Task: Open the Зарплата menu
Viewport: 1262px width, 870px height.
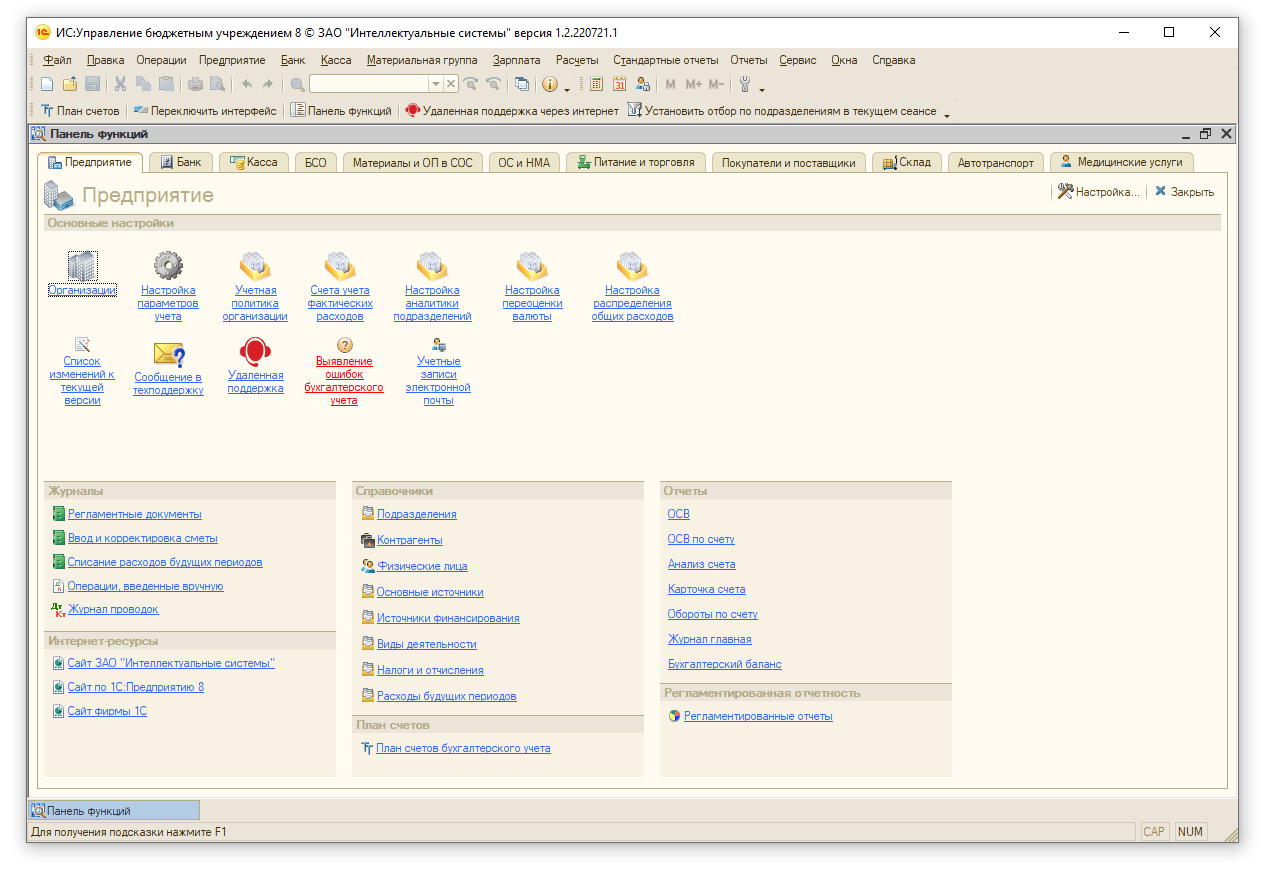Action: (516, 60)
